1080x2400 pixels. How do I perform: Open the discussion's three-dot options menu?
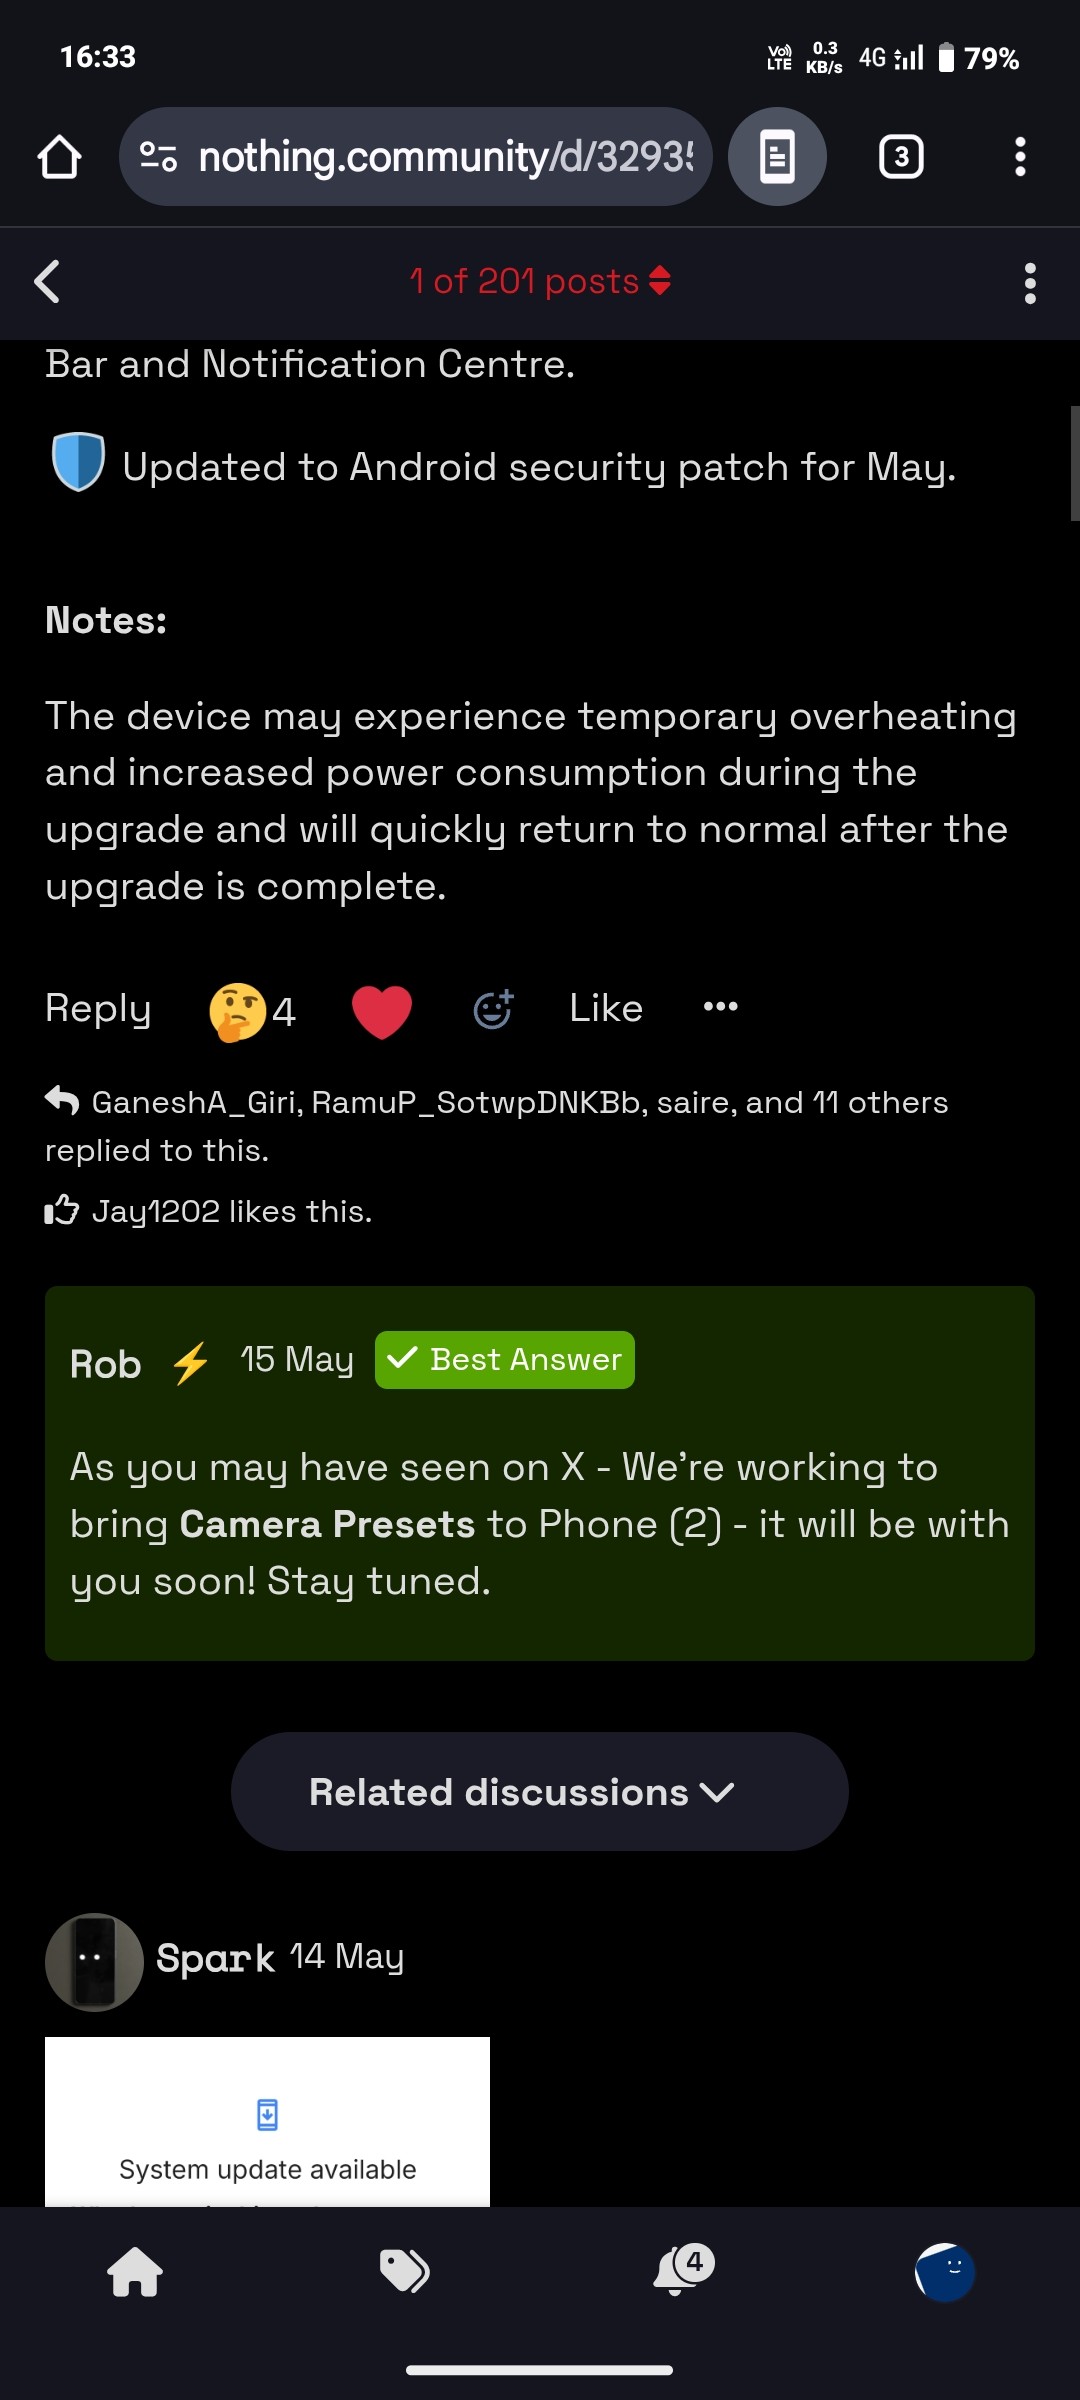tap(1029, 283)
